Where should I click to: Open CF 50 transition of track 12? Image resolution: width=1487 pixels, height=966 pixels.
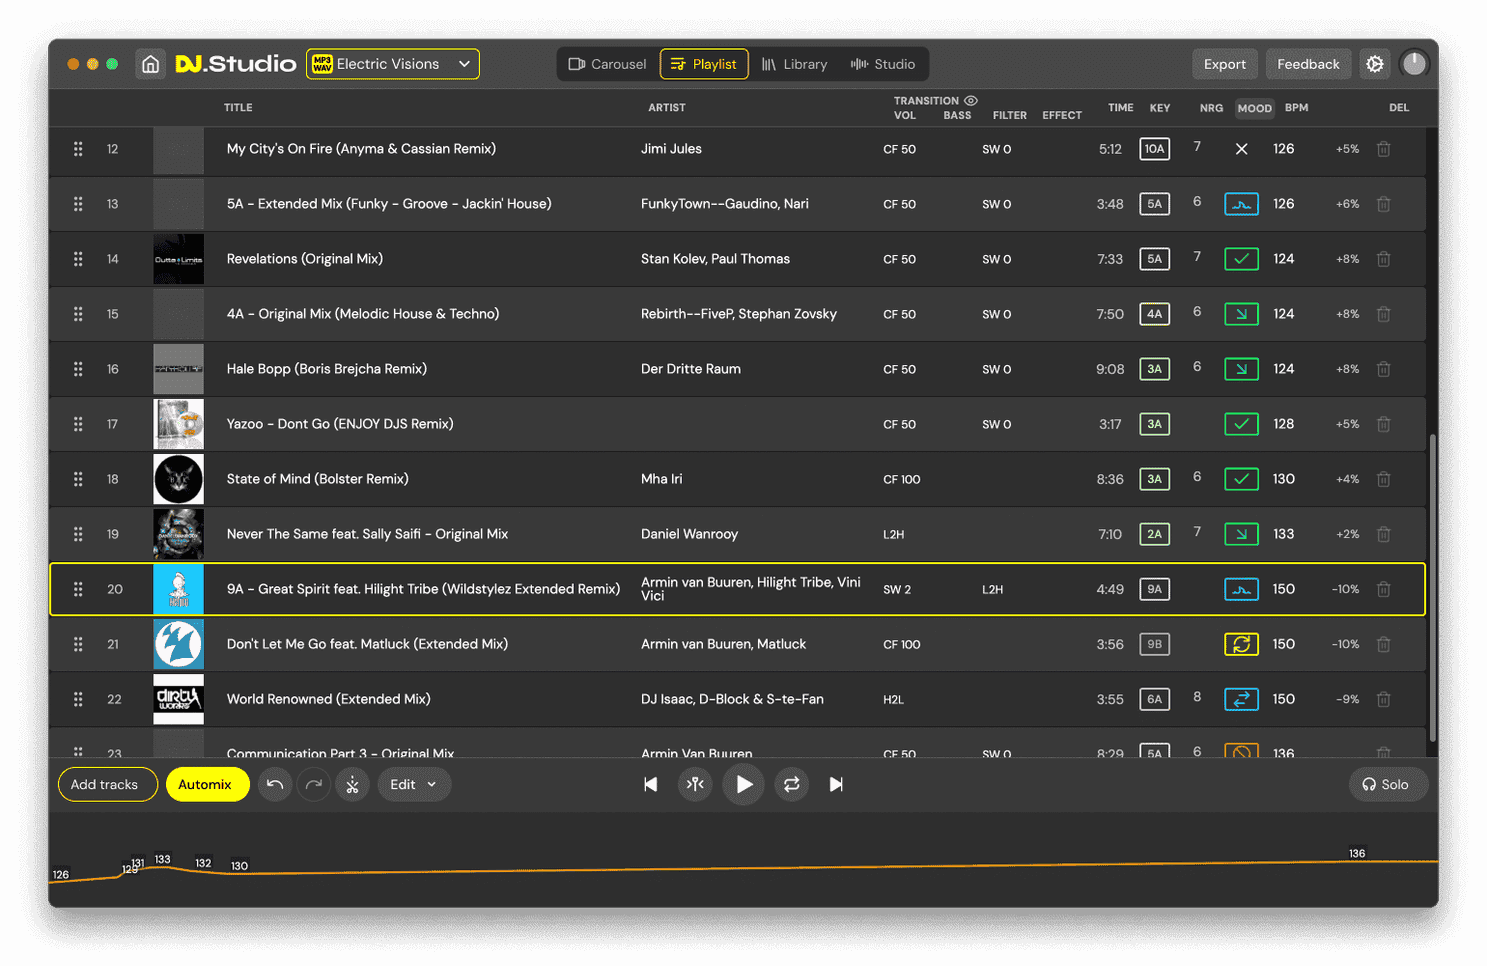point(899,149)
